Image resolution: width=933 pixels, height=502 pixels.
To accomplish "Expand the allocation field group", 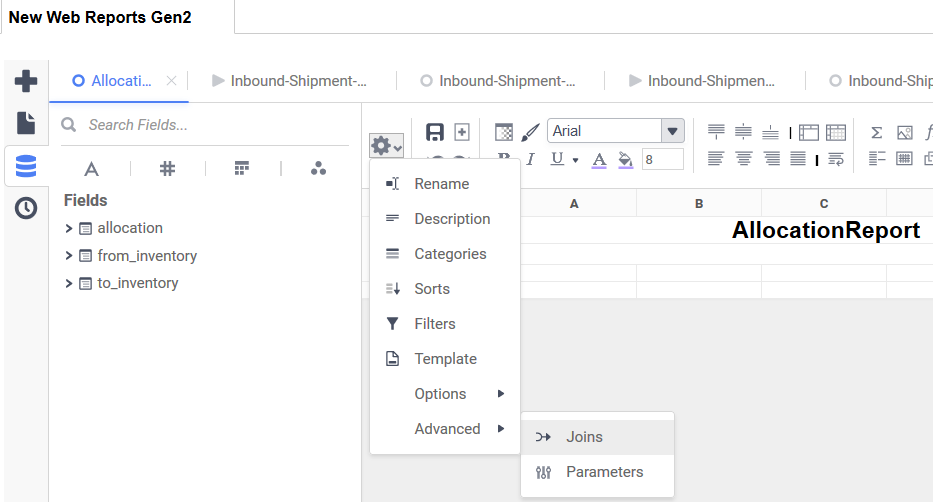I will (69, 228).
